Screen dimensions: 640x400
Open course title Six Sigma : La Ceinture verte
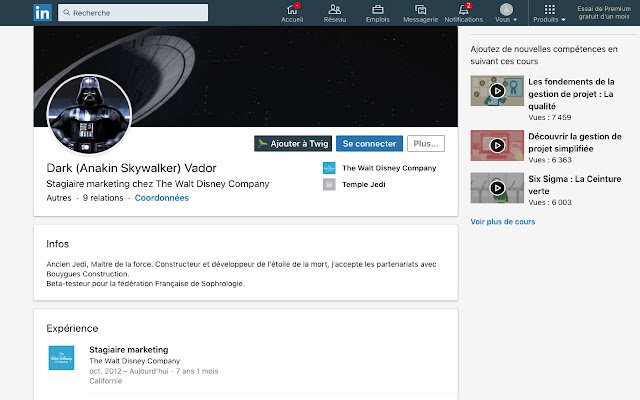[x=575, y=185]
